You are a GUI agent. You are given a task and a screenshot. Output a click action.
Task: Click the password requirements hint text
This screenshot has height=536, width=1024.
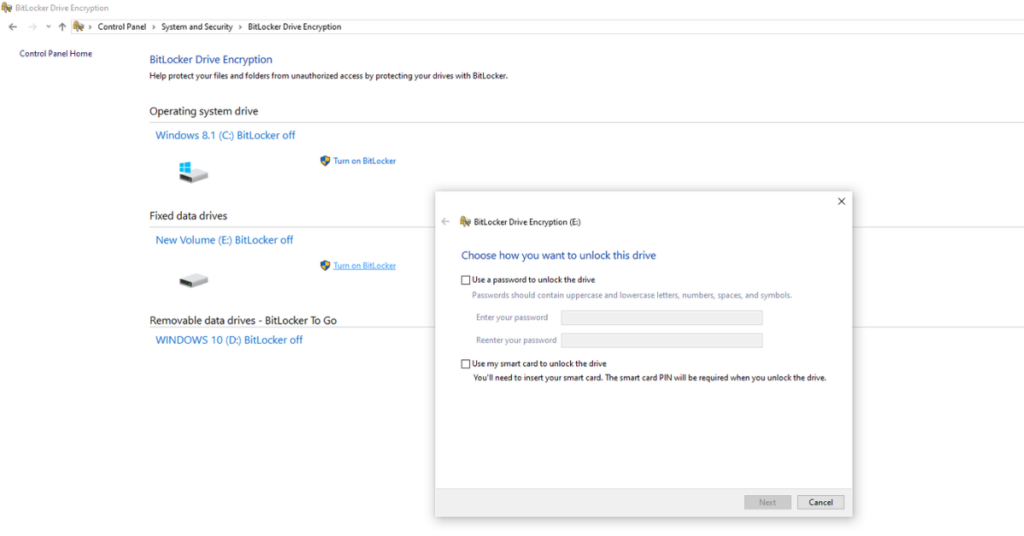632,295
